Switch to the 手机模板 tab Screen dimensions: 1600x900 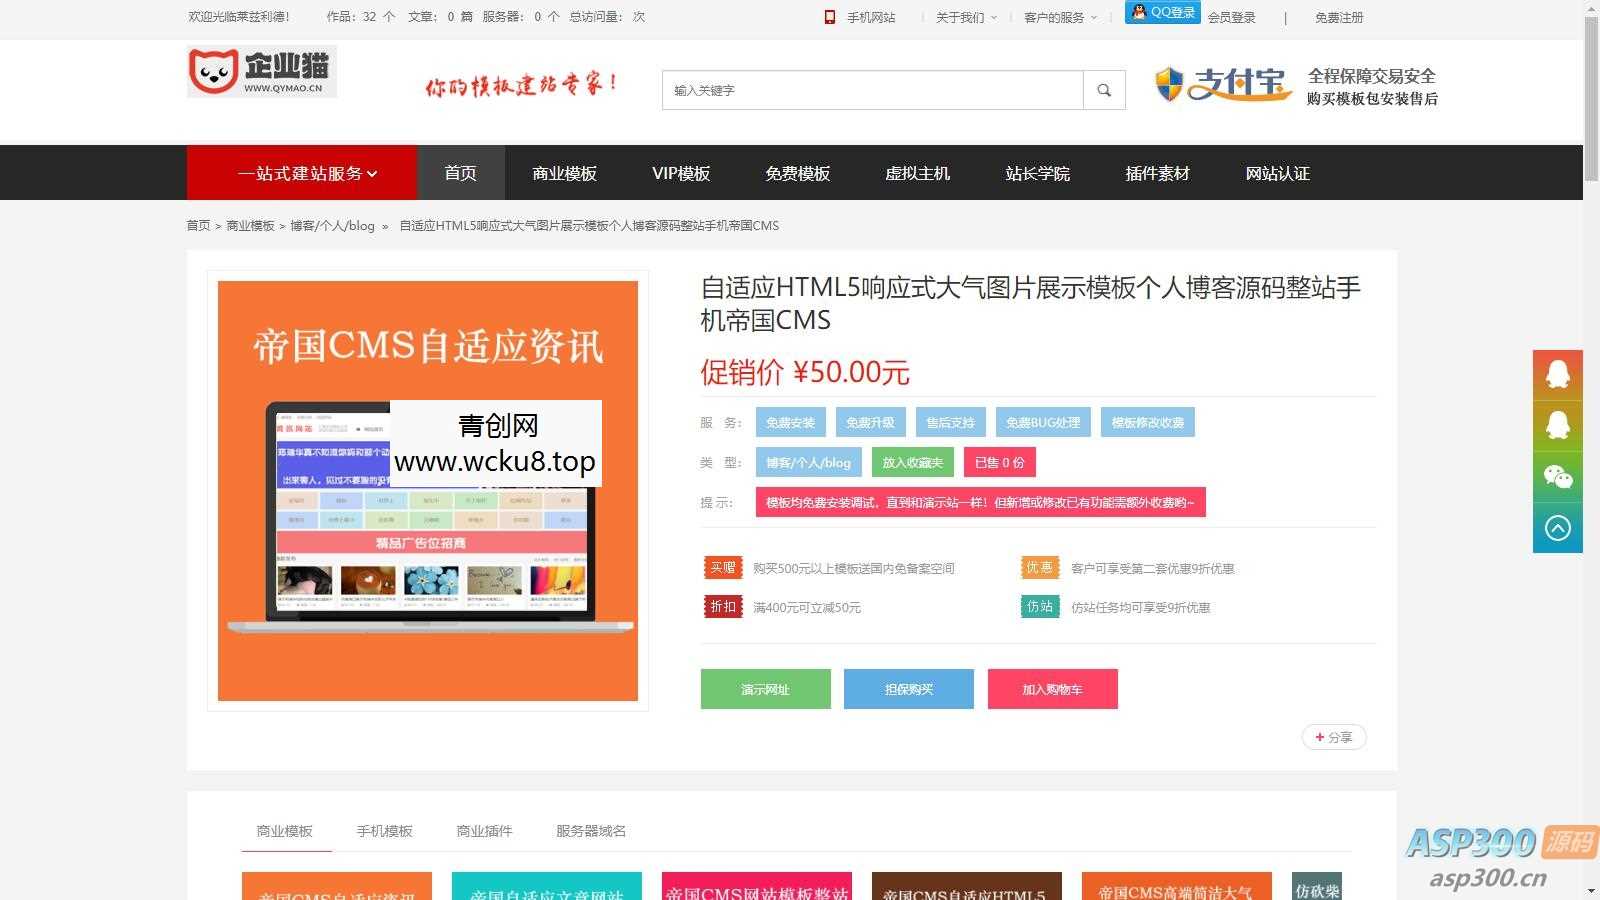(385, 830)
